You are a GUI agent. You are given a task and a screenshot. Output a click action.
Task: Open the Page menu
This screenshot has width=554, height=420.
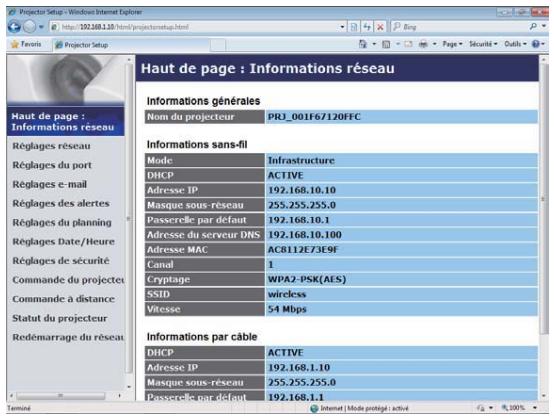(452, 44)
